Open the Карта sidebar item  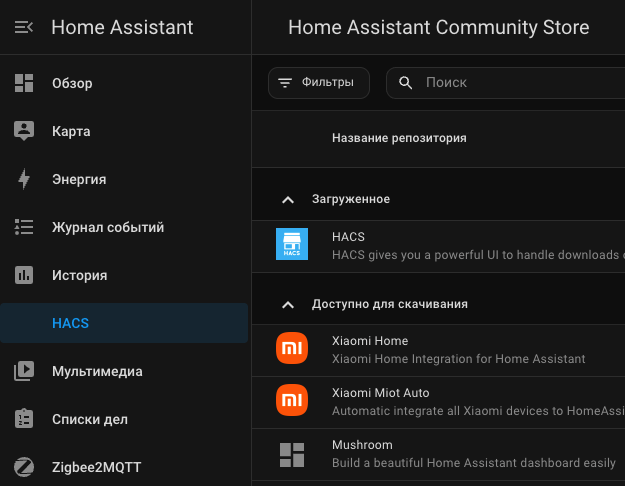tap(124, 131)
